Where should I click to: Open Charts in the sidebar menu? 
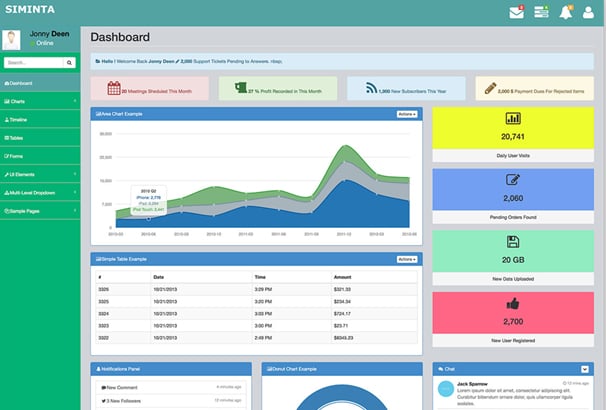pyautogui.click(x=40, y=101)
